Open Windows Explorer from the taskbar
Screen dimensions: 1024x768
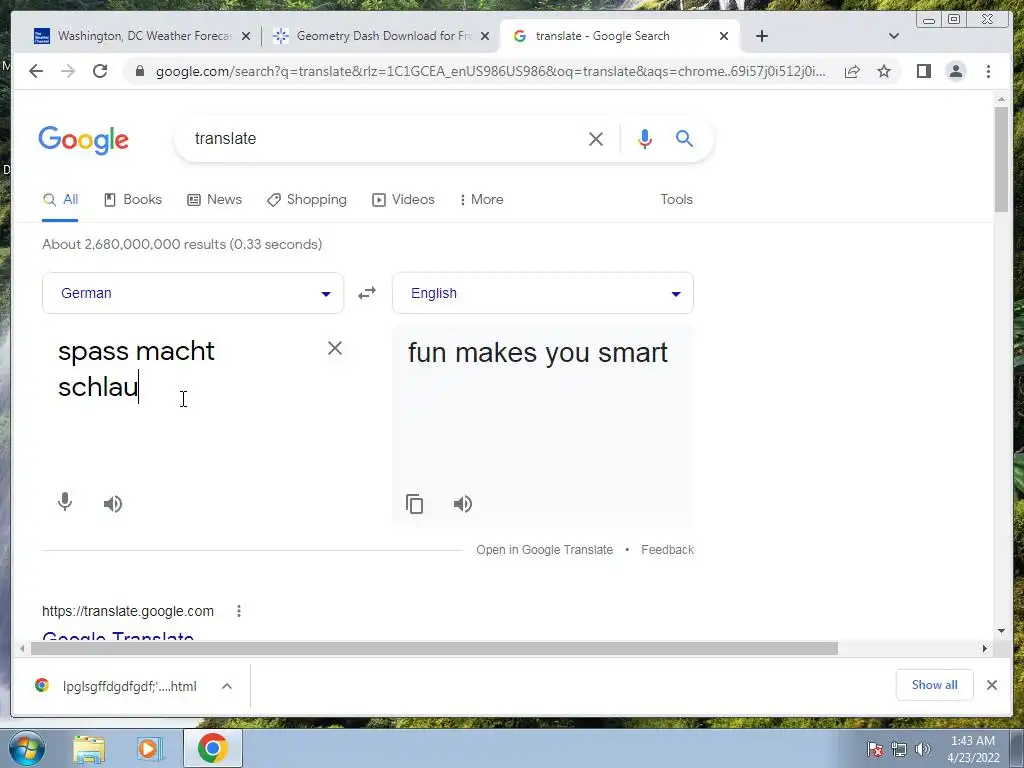89,749
